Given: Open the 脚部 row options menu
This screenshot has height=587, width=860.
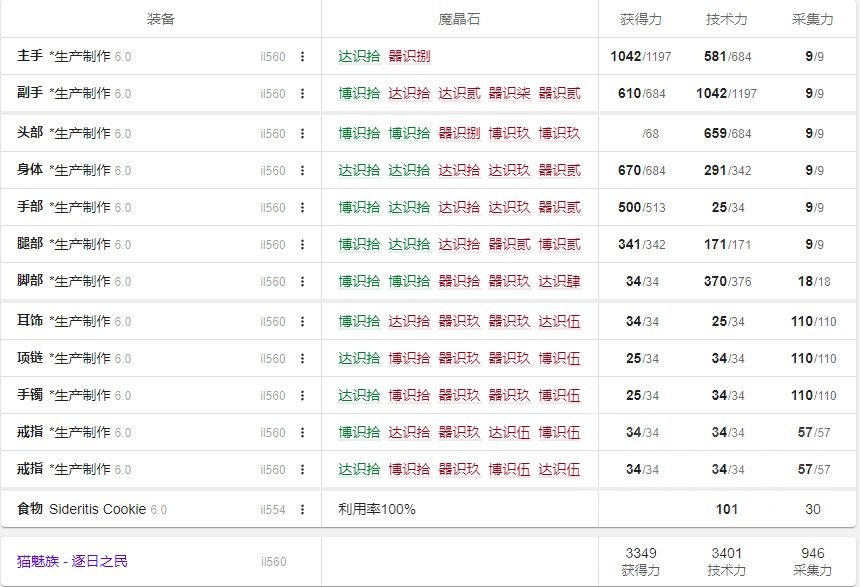Looking at the screenshot, I should point(303,281).
